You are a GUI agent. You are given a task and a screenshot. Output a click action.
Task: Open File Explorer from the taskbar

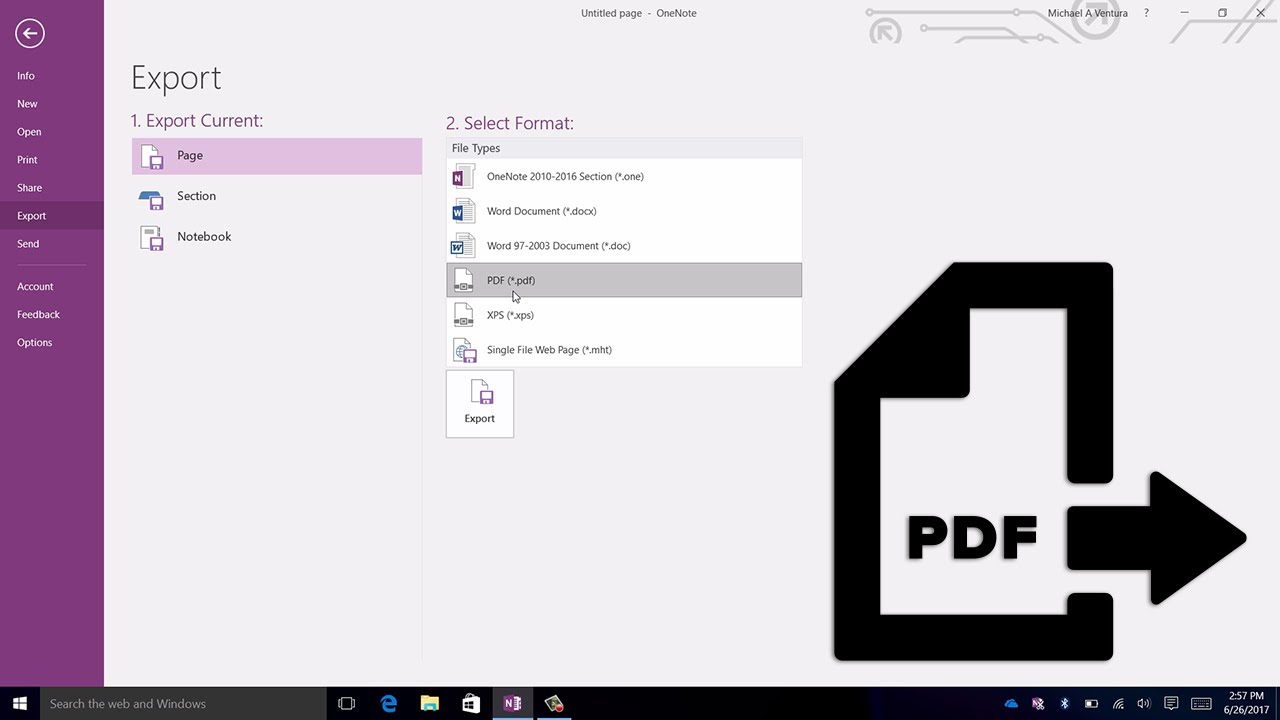coord(430,704)
